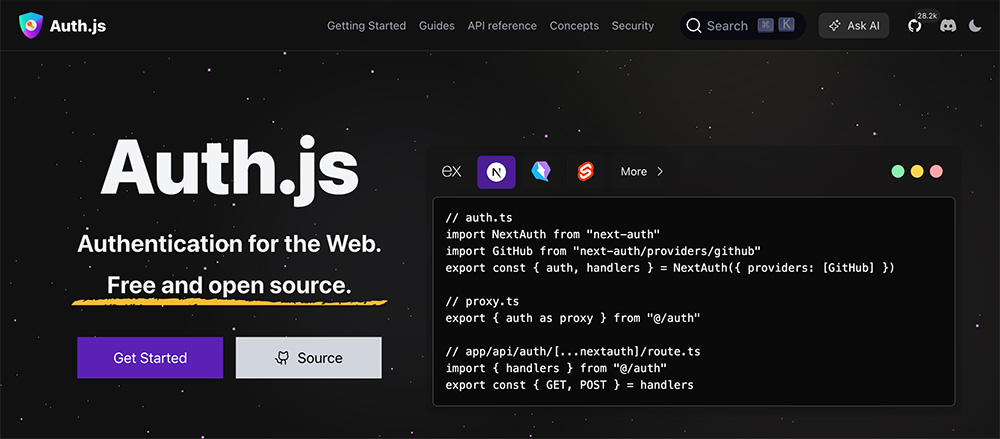
Task: Click the Ask AI button
Action: pyautogui.click(x=854, y=26)
